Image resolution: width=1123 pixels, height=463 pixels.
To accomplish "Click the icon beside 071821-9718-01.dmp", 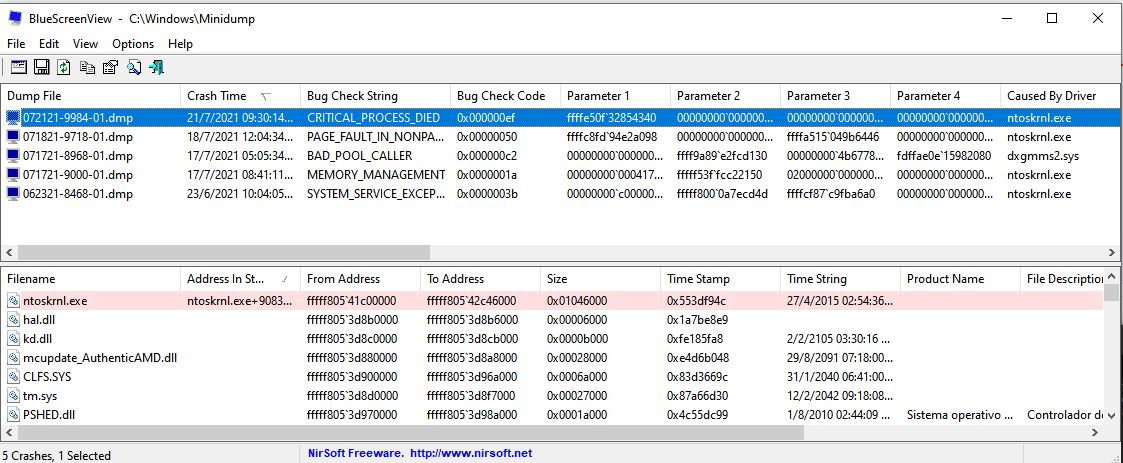I will (14, 137).
